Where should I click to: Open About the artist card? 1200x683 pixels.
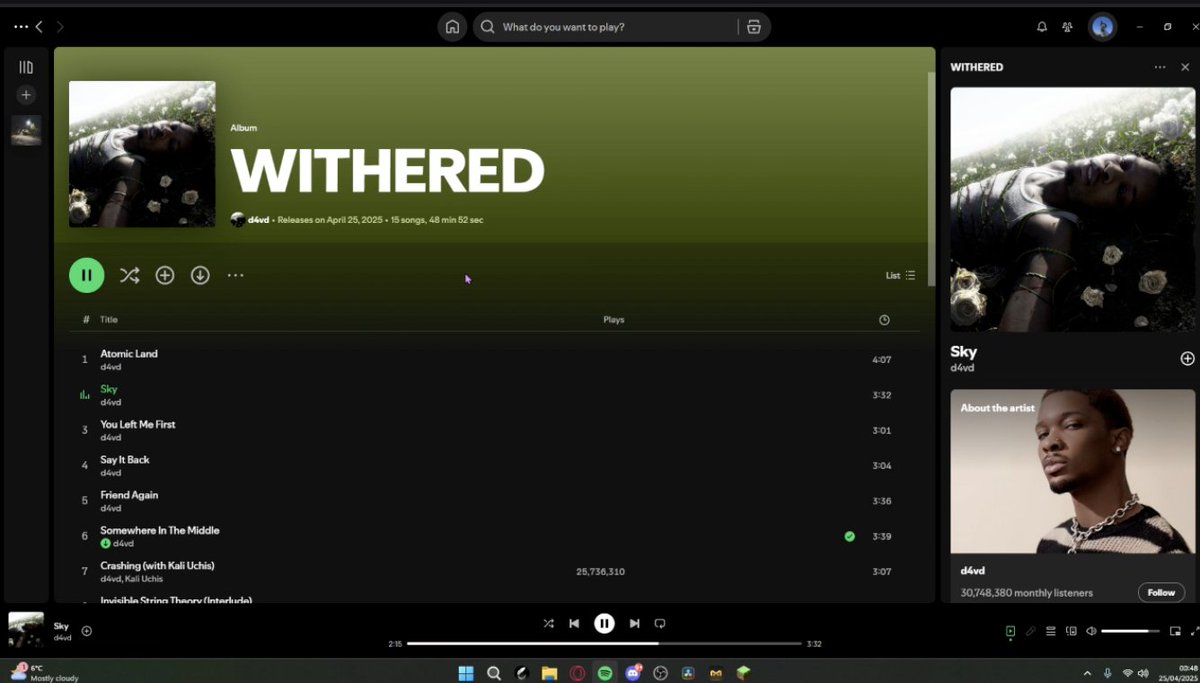[1073, 496]
